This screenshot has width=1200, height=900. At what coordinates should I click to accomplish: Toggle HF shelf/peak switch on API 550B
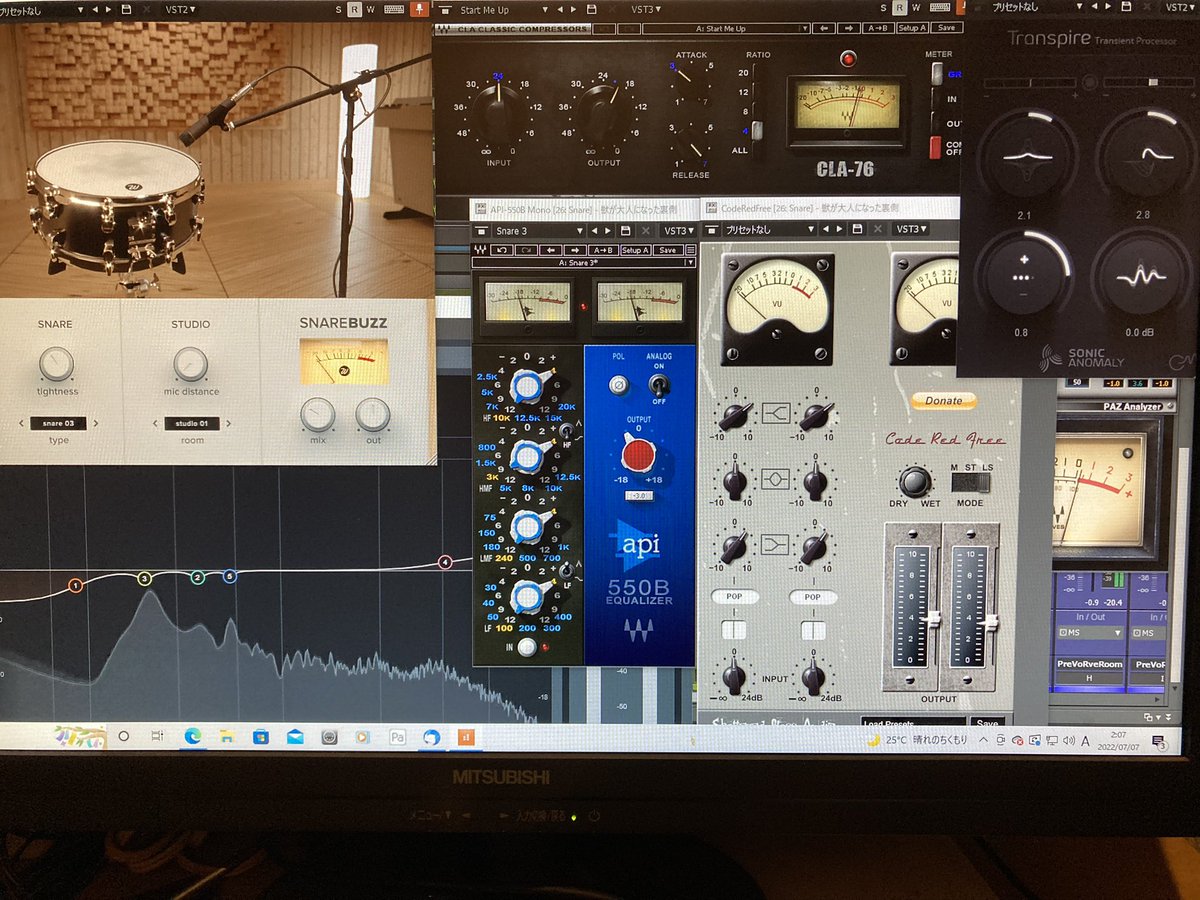568,430
